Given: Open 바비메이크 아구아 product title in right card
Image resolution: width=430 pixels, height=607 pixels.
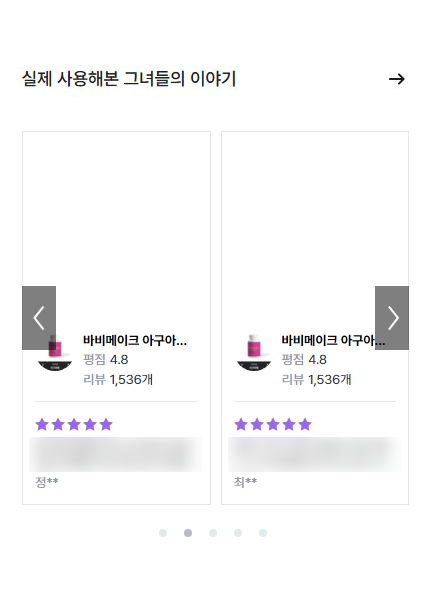Looking at the screenshot, I should (333, 340).
